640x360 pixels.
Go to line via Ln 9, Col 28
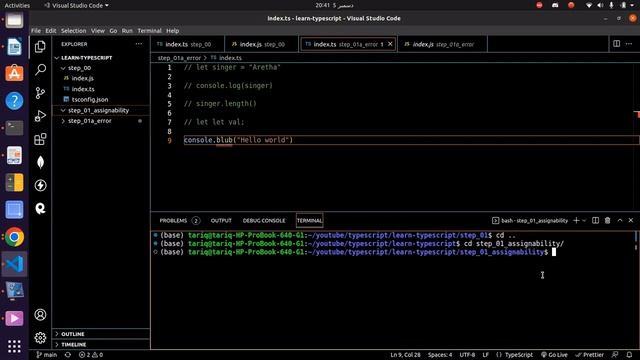(x=405, y=355)
